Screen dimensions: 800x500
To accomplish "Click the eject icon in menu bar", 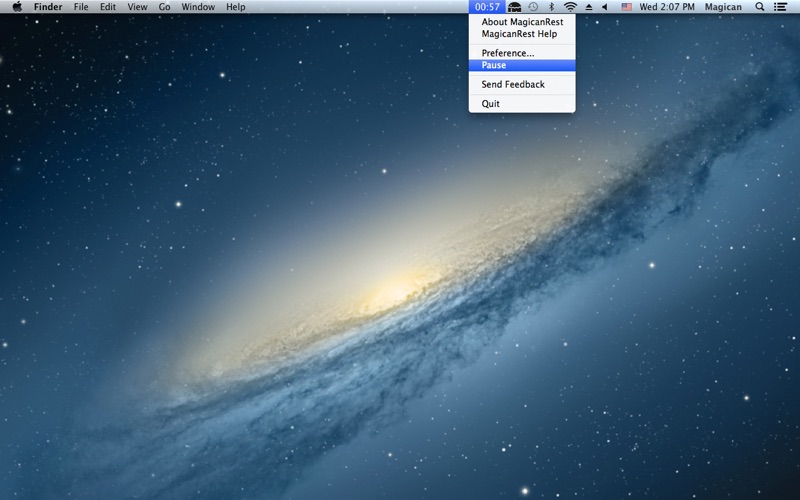I will [589, 7].
